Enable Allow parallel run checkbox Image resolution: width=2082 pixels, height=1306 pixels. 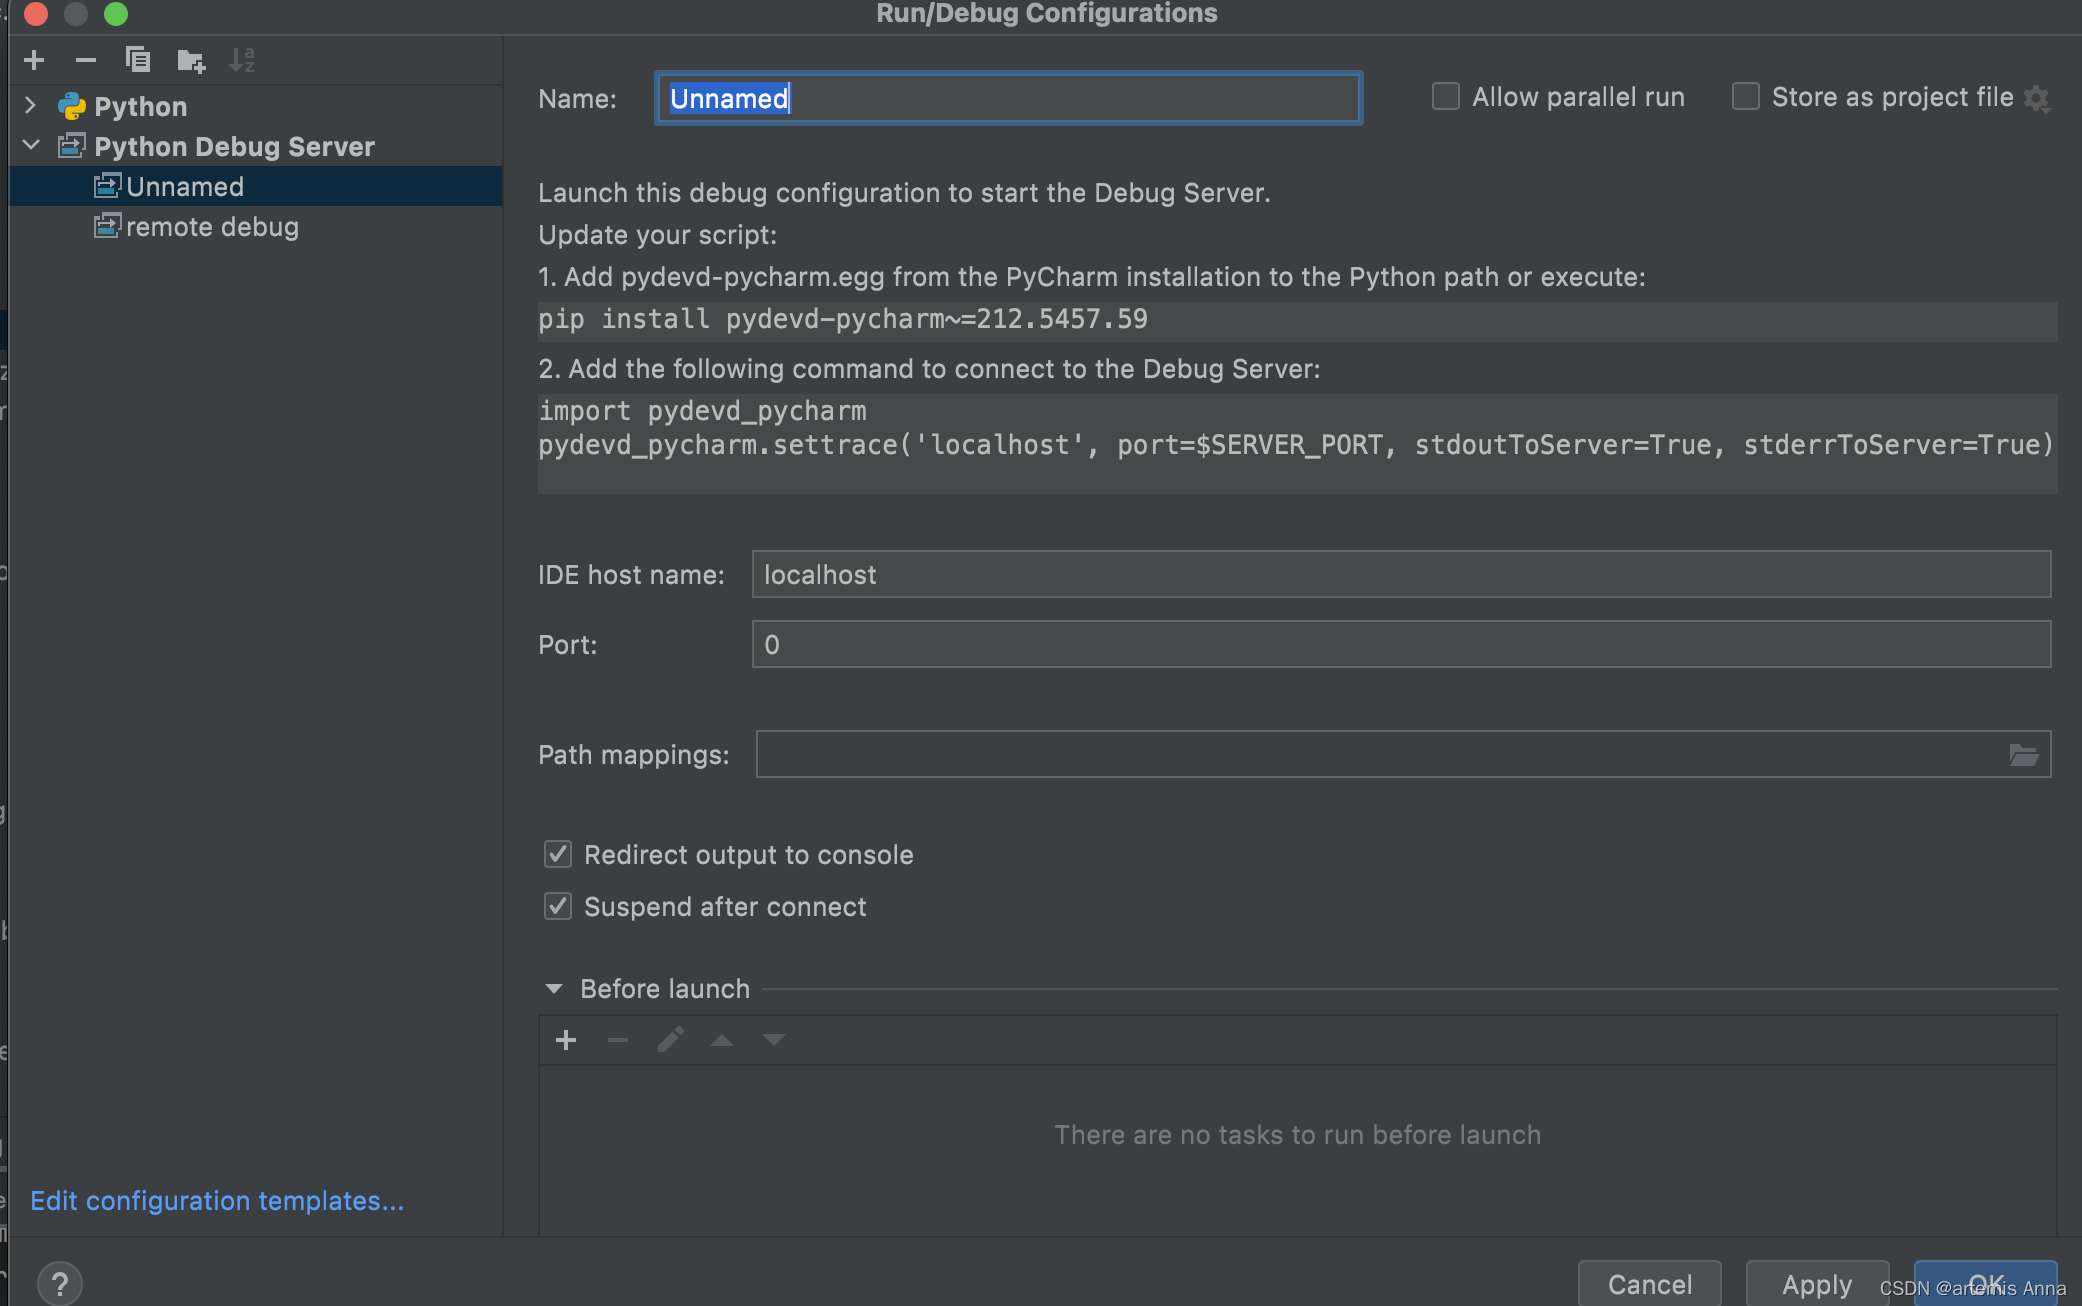[1445, 97]
